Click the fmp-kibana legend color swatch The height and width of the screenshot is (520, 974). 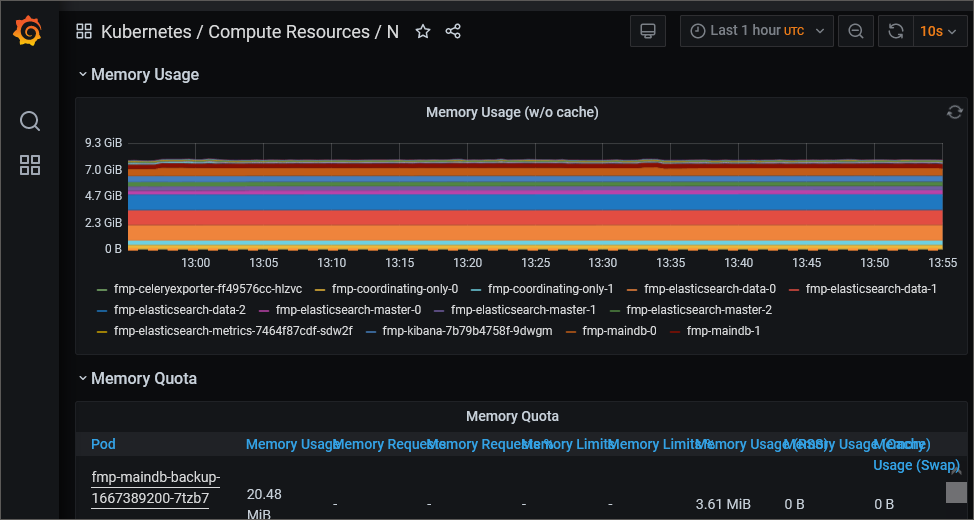point(371,331)
